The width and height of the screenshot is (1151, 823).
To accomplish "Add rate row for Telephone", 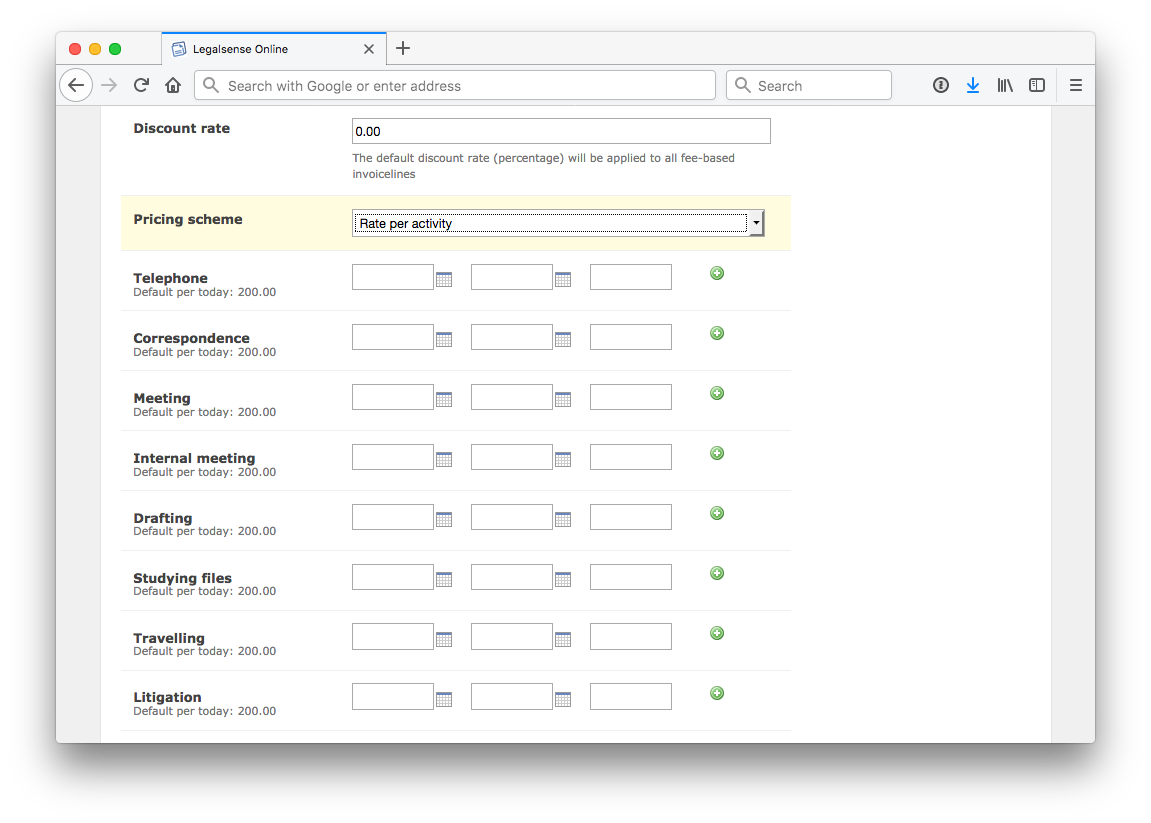I will click(x=717, y=273).
